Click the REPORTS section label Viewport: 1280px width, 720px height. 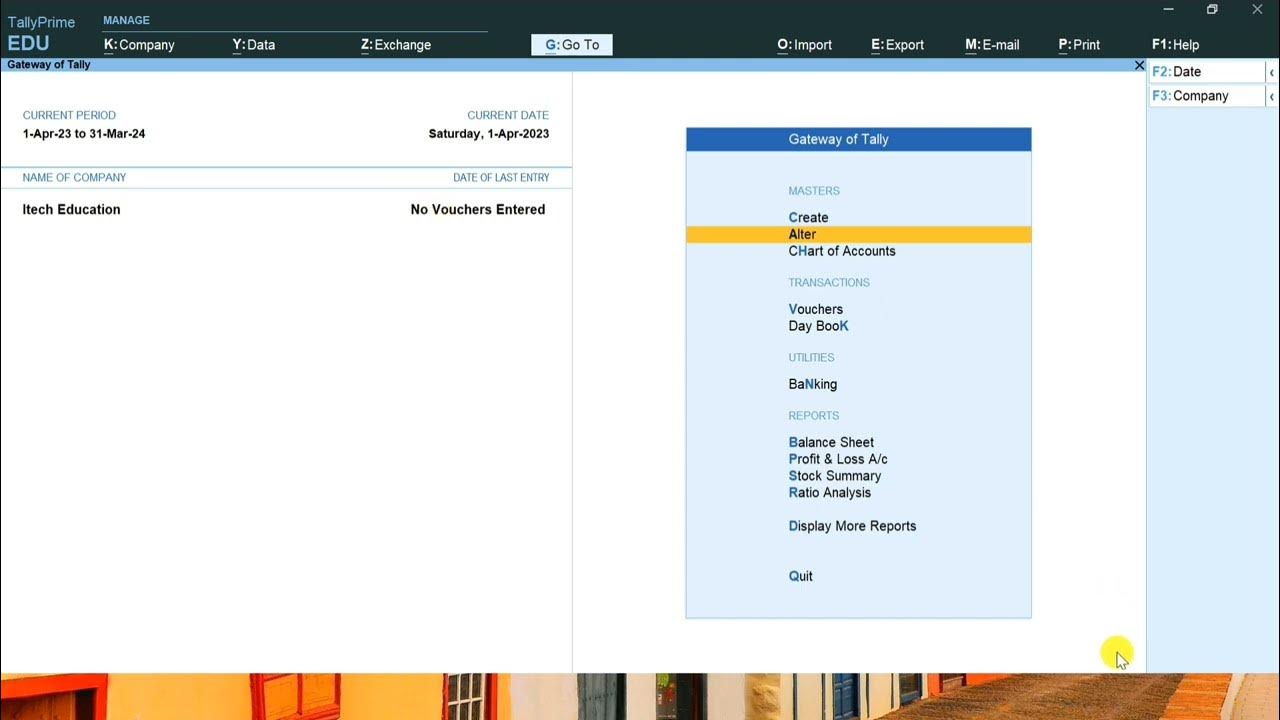(813, 415)
